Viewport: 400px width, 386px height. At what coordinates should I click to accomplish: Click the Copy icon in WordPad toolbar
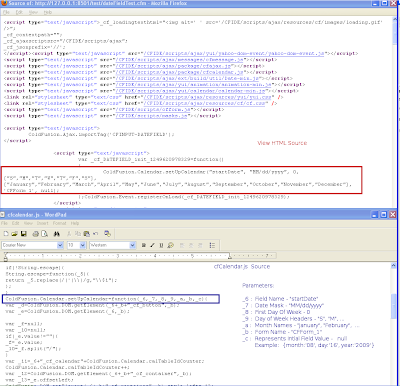[x=78, y=234]
